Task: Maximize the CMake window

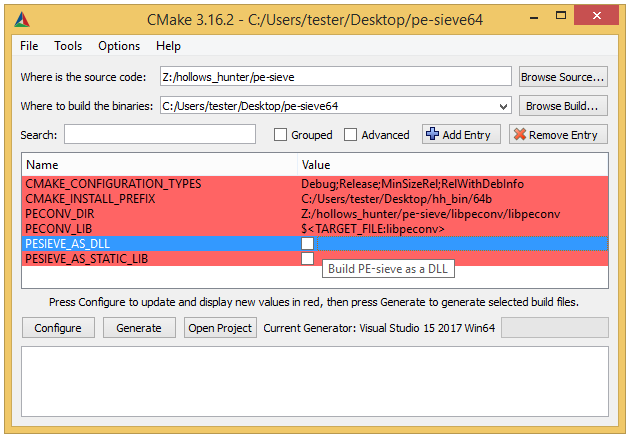Action: point(561,16)
